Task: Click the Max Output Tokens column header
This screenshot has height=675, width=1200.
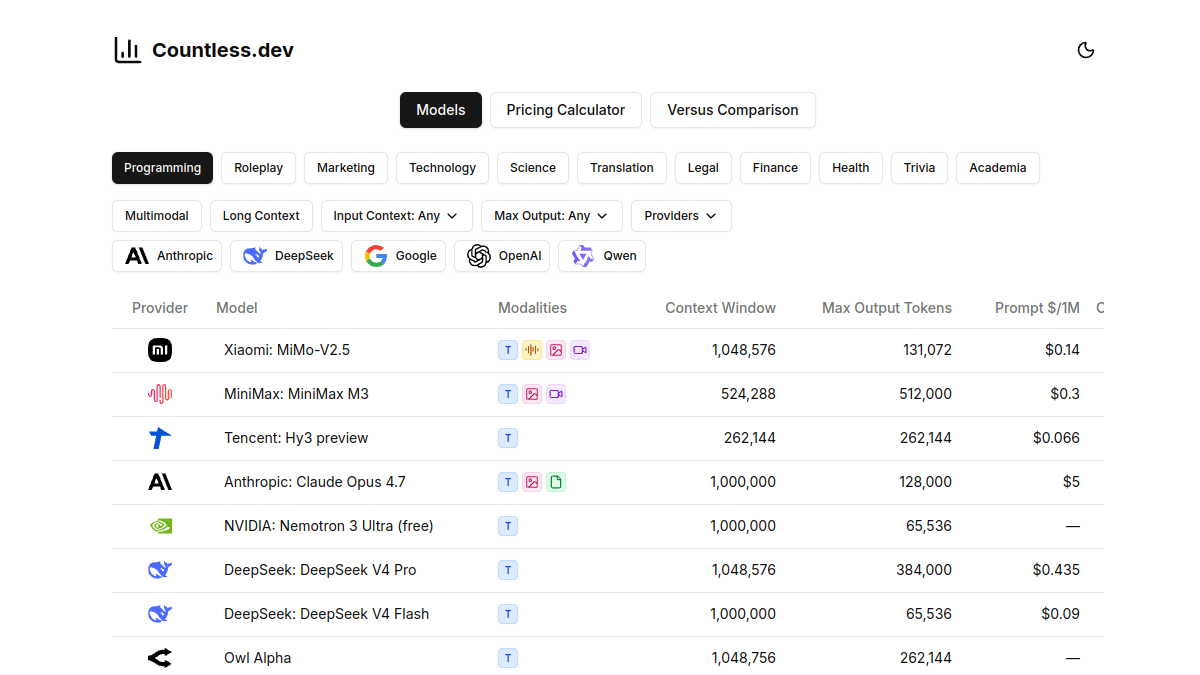Action: coord(887,308)
